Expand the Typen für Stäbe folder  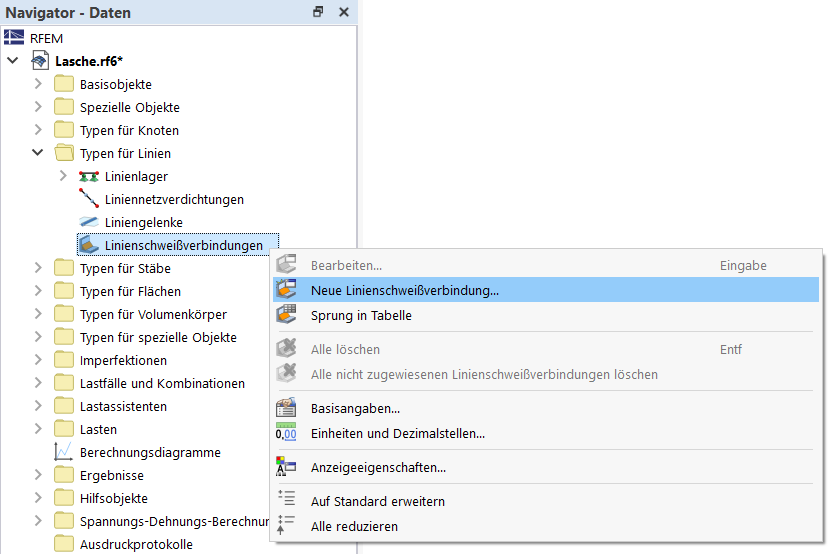(x=38, y=268)
